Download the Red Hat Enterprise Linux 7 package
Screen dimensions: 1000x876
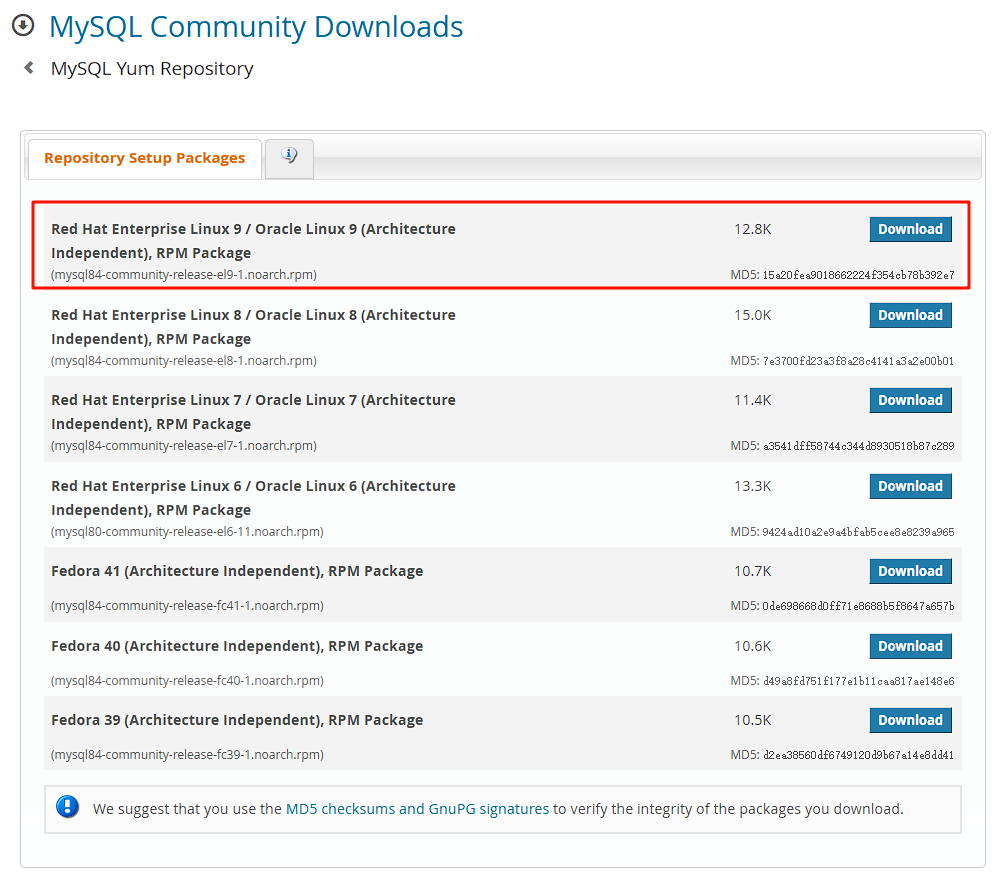click(x=910, y=399)
